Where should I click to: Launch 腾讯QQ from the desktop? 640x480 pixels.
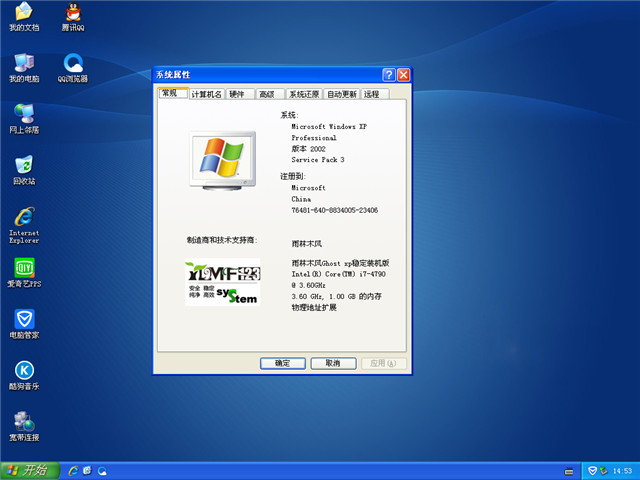click(73, 17)
